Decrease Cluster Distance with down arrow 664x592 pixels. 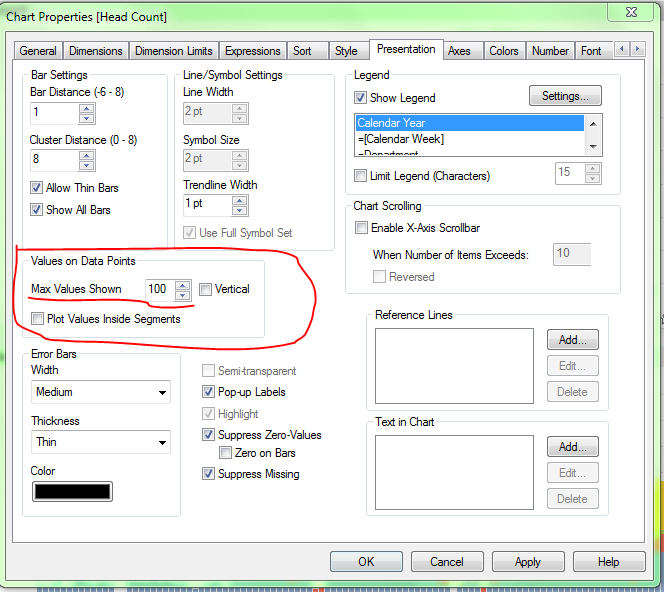tap(87, 165)
